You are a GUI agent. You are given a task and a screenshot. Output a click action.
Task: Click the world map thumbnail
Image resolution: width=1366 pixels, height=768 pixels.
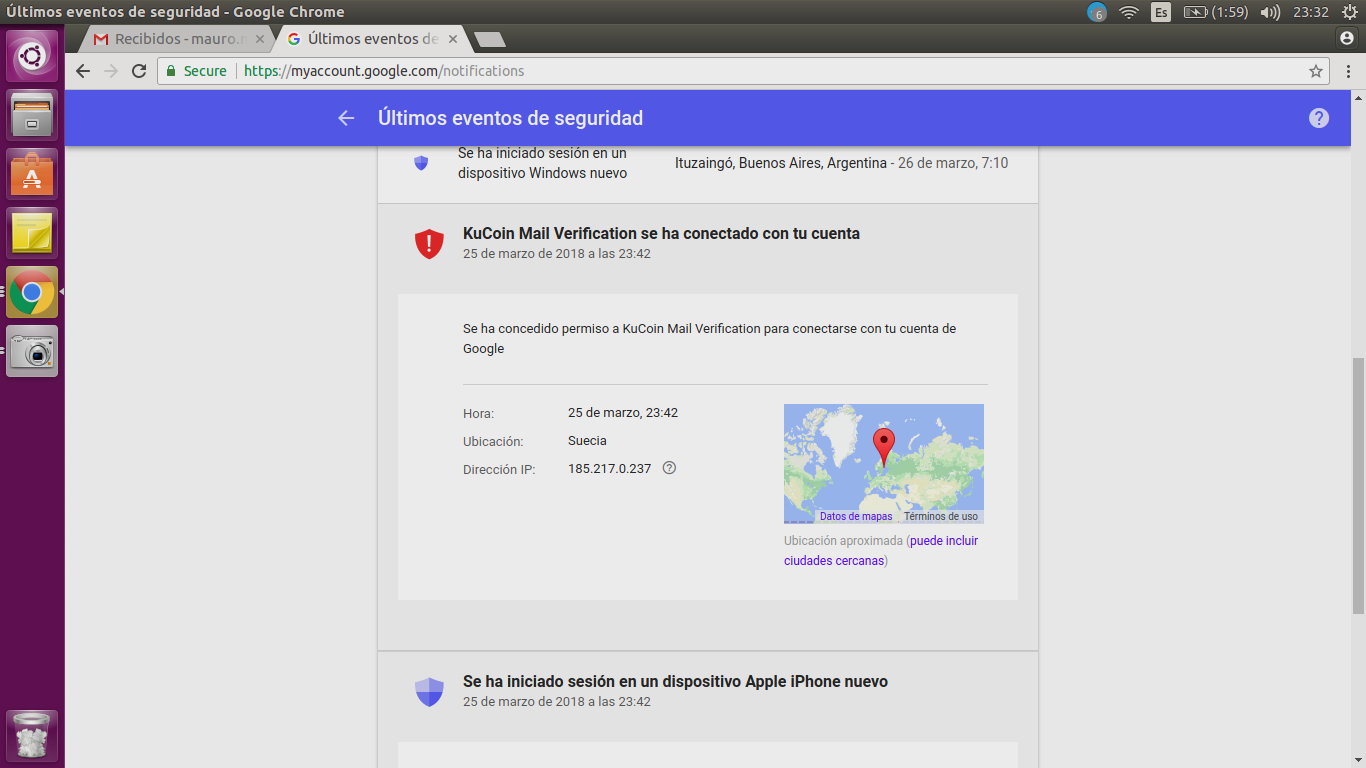[x=884, y=464]
